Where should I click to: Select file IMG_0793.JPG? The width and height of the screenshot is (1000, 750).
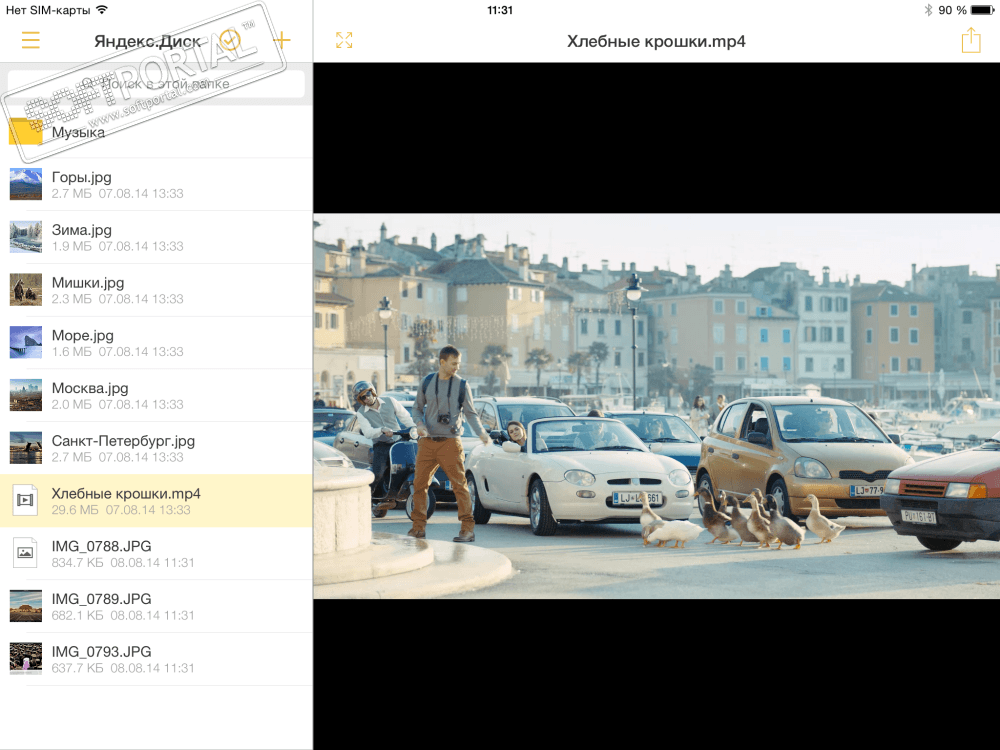[156, 659]
